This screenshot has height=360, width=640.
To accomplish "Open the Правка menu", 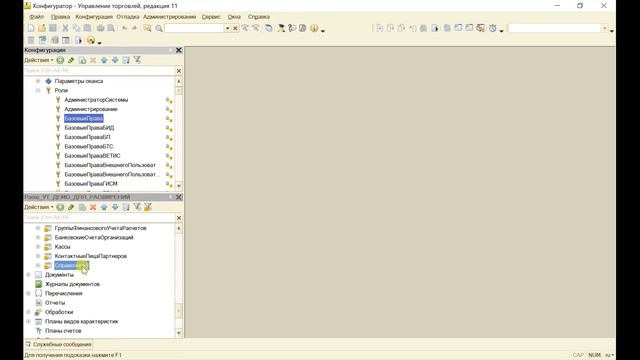I will [x=60, y=17].
